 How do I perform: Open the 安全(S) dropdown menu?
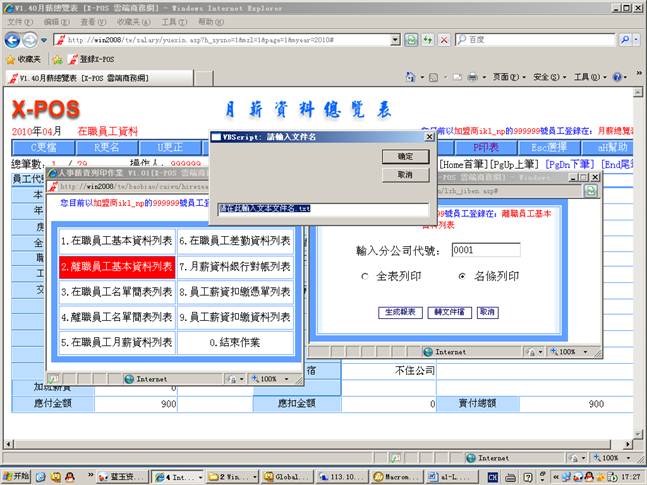point(549,77)
